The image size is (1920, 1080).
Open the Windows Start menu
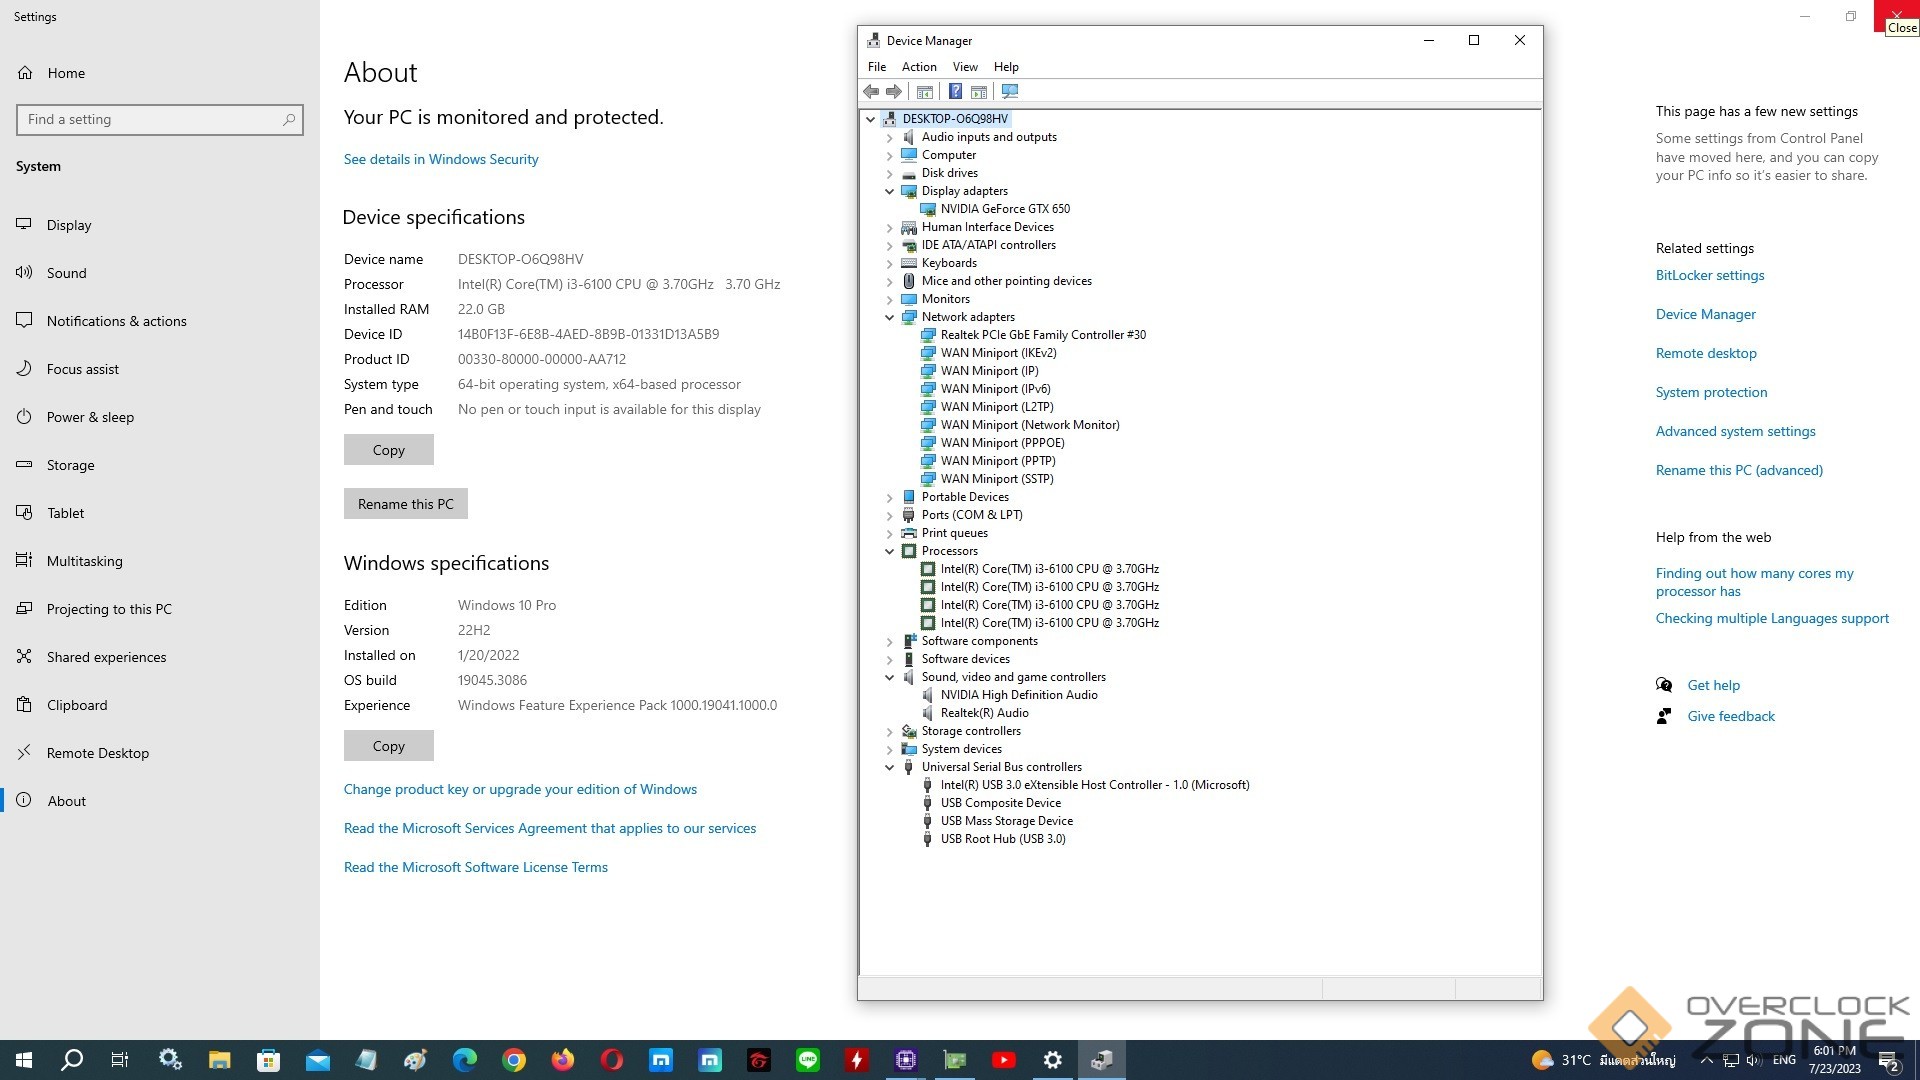tap(24, 1060)
